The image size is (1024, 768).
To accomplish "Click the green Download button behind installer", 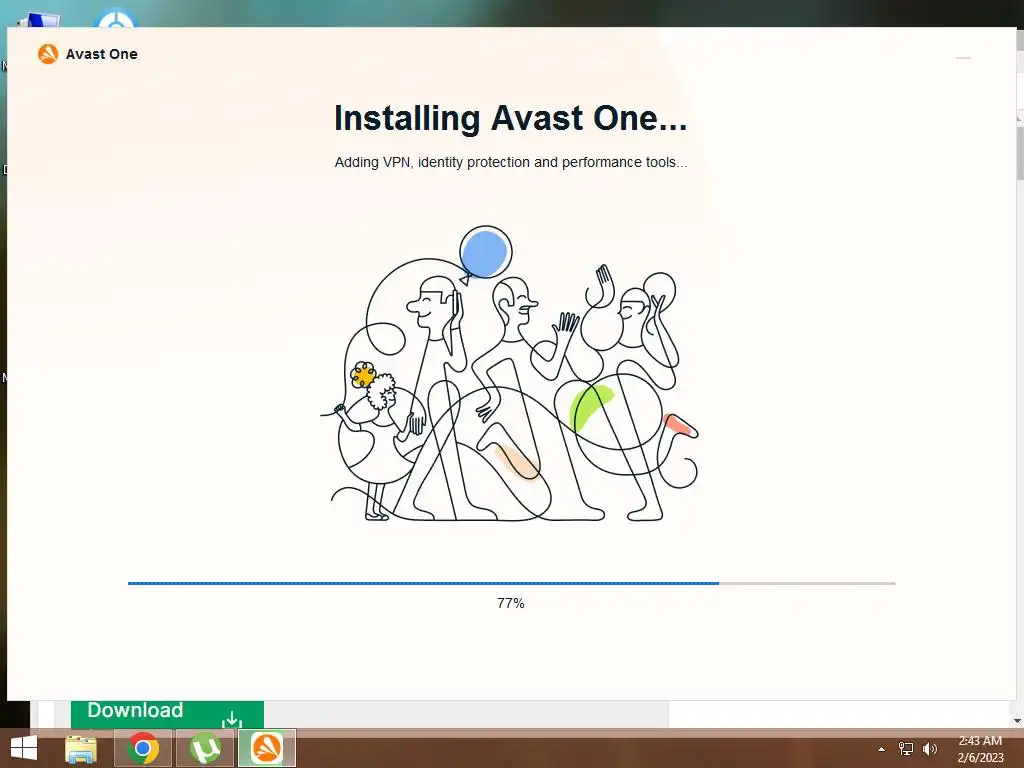I will [x=167, y=714].
